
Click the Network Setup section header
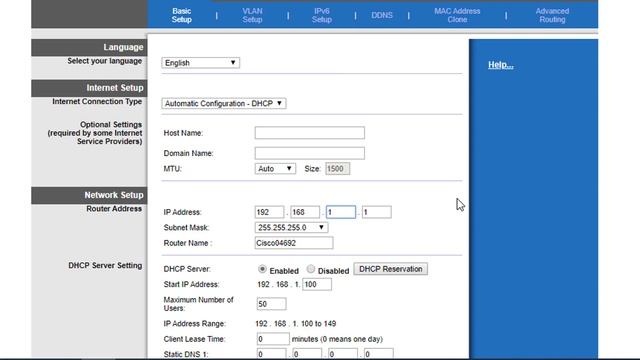(89, 195)
